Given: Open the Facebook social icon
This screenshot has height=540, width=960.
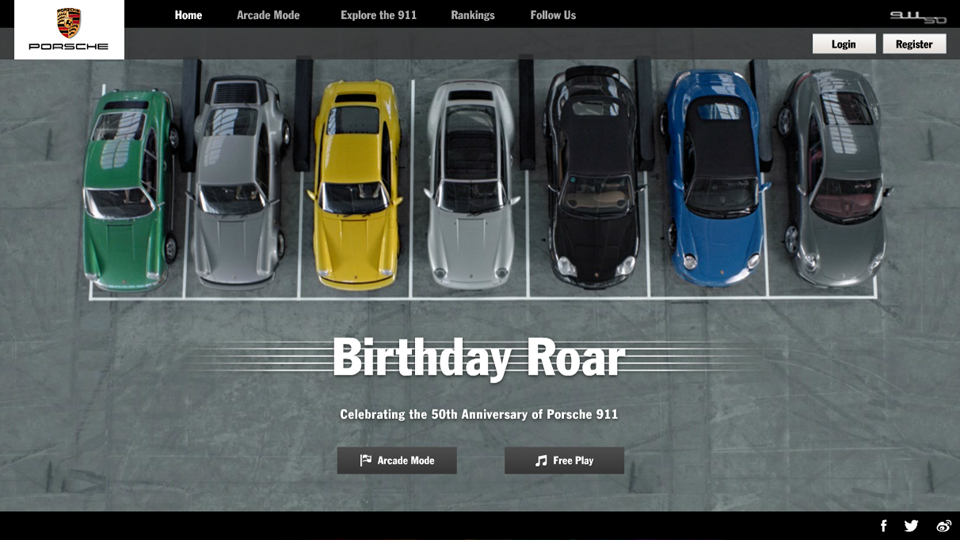Looking at the screenshot, I should coord(883,526).
